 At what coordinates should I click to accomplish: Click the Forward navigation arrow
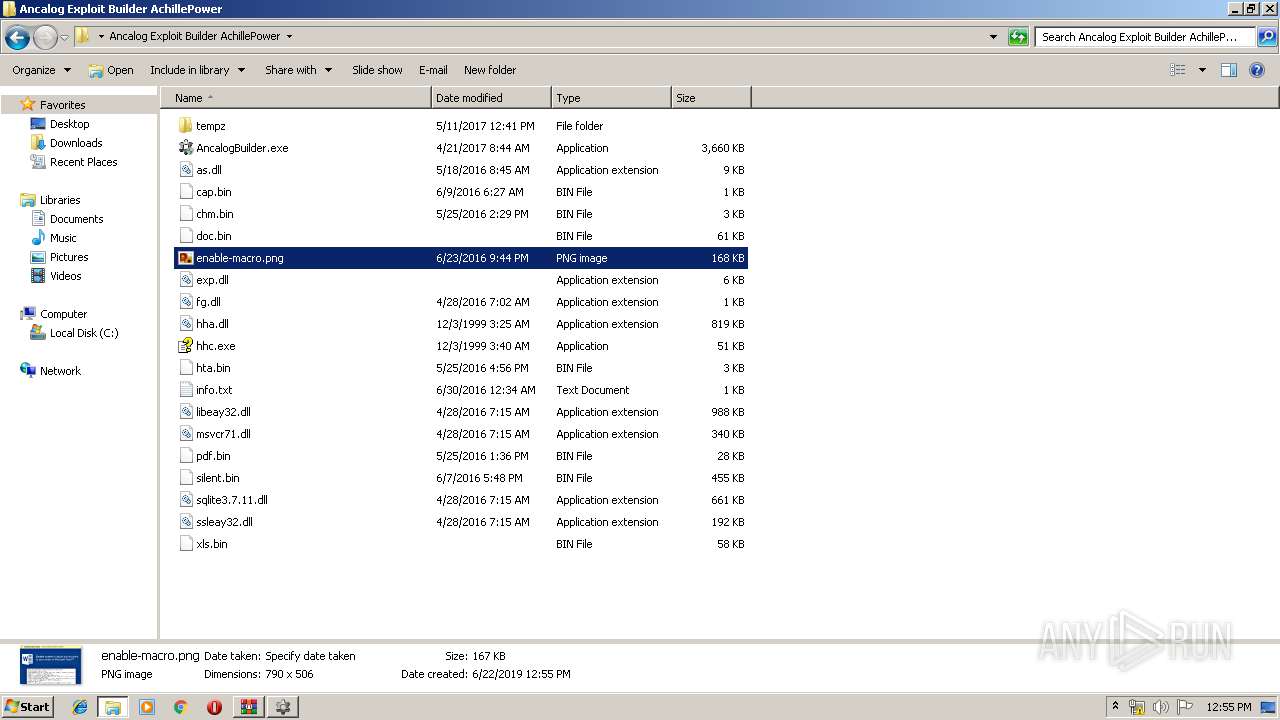coord(45,38)
